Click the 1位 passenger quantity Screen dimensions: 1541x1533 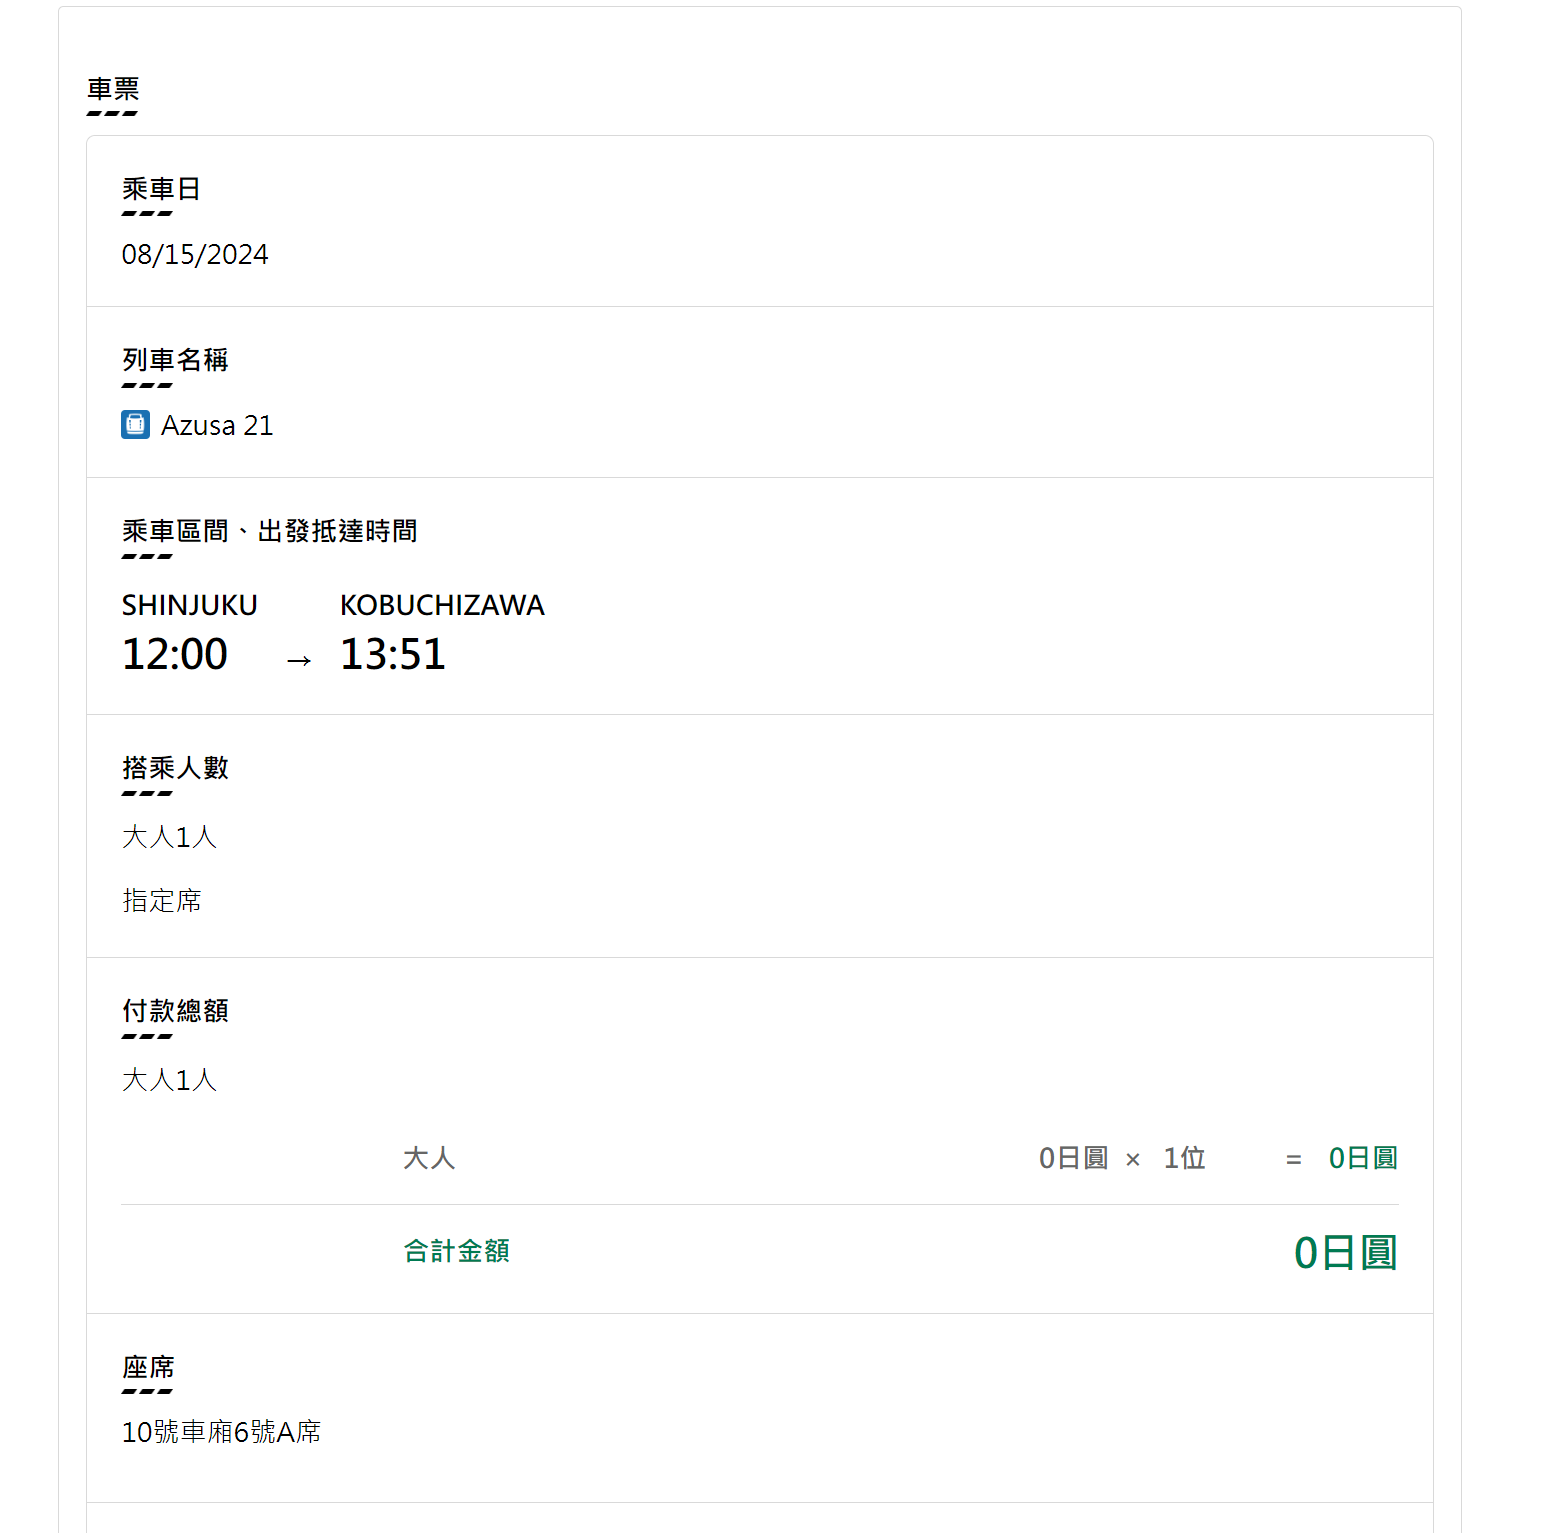pos(1184,1158)
